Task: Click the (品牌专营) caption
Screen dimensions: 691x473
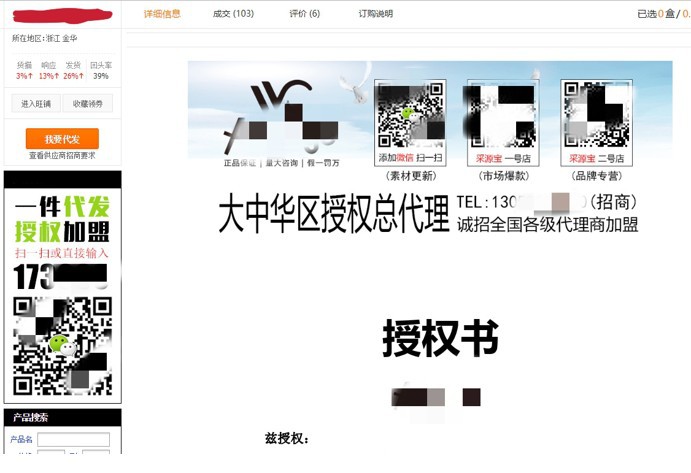Action: [x=597, y=176]
